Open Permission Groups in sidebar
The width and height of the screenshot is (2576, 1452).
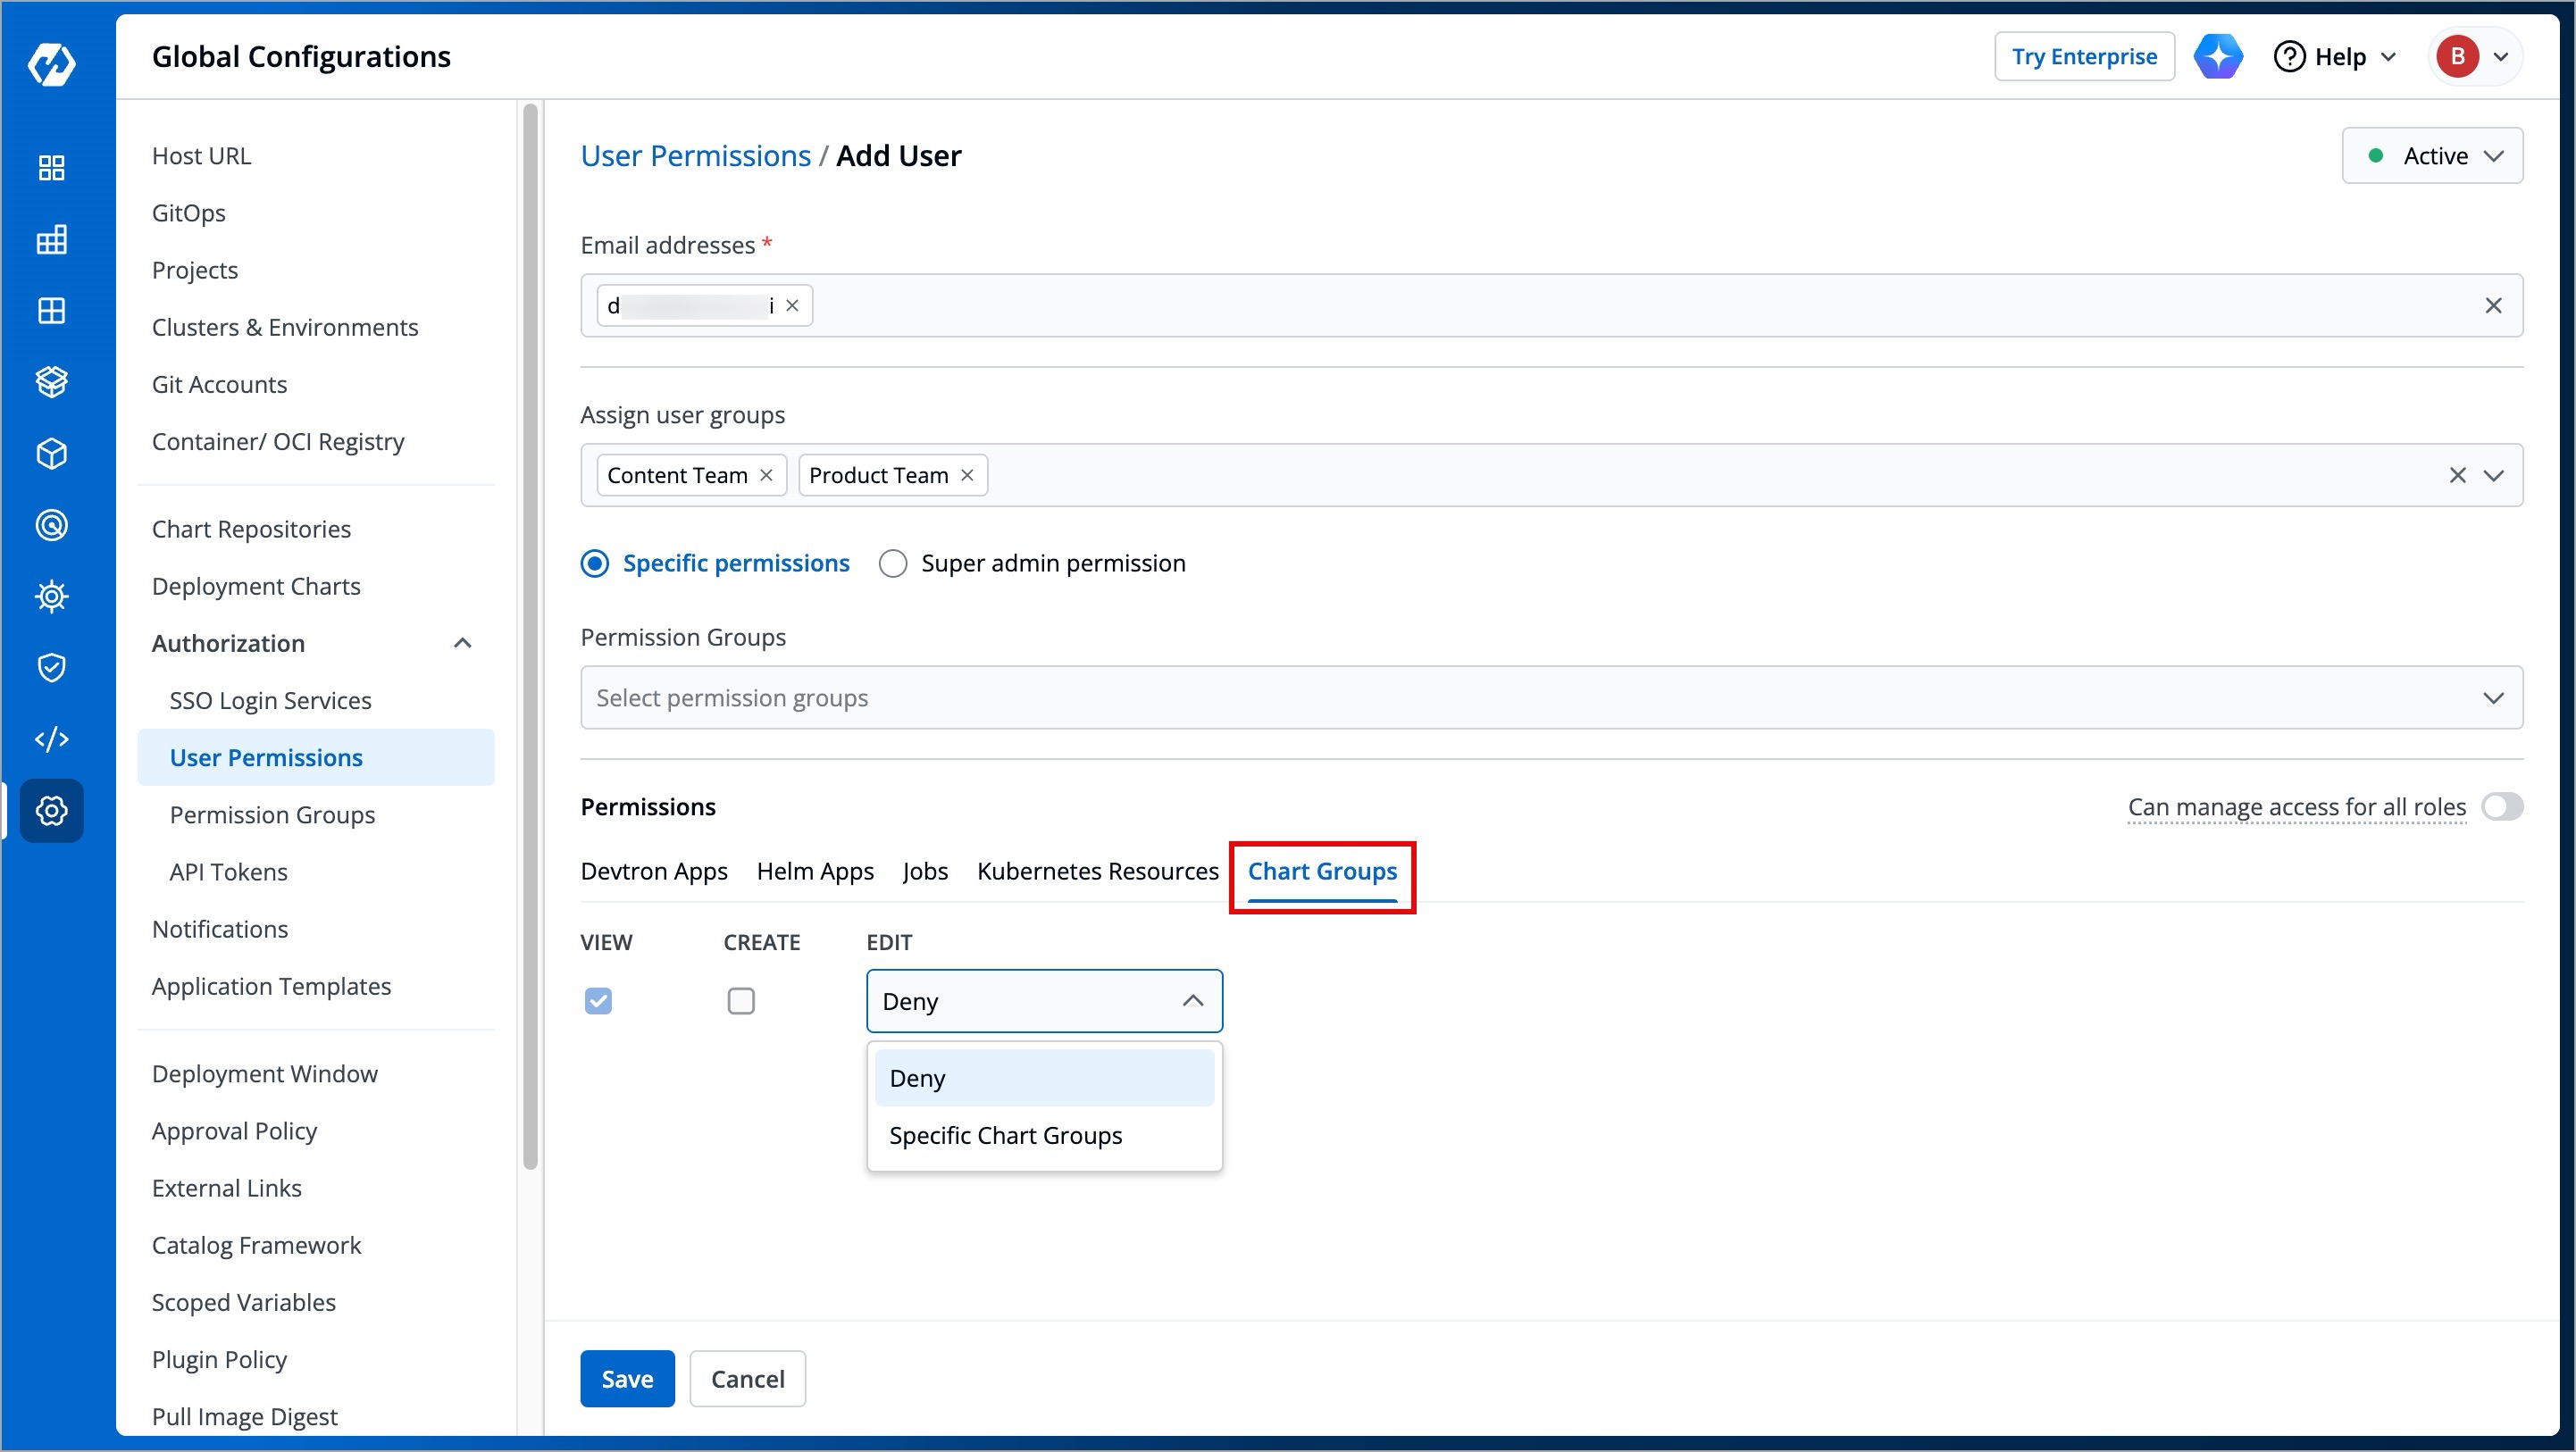pos(272,815)
